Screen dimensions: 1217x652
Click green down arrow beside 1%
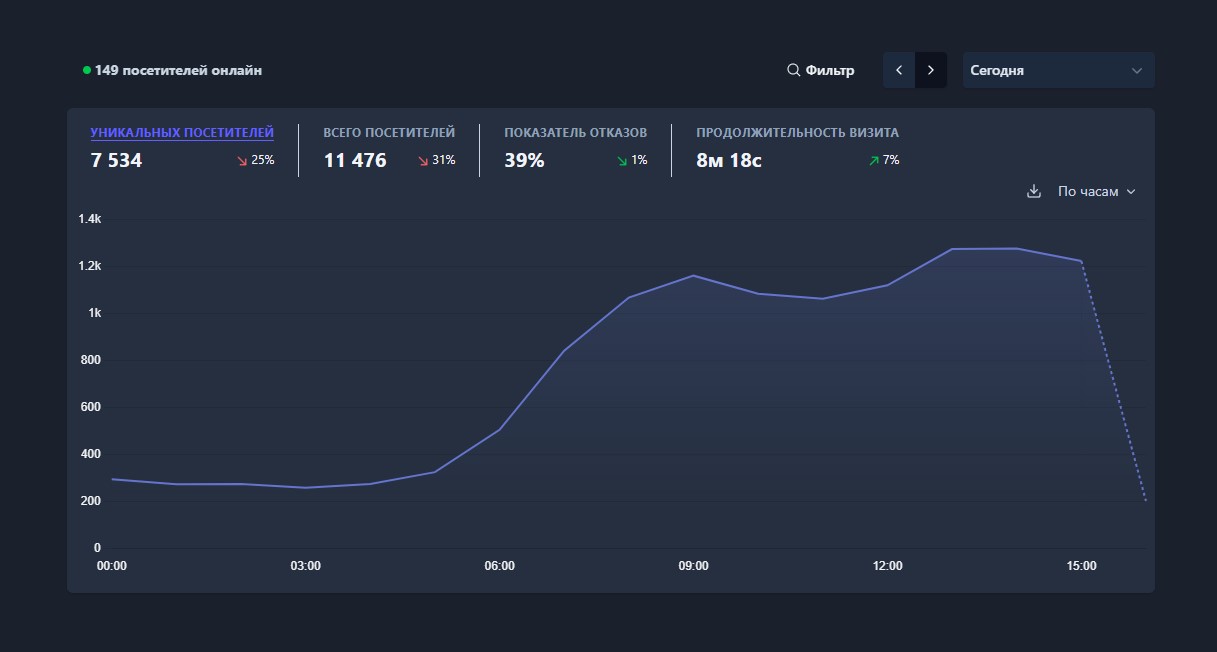tap(622, 161)
